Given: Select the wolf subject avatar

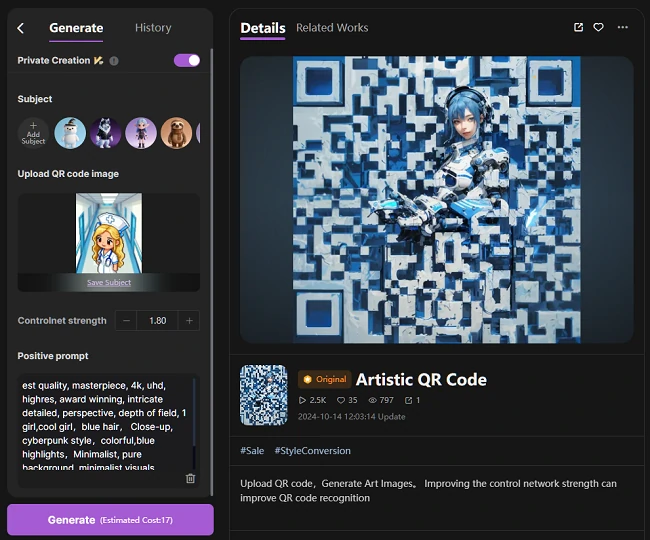Looking at the screenshot, I should [105, 133].
